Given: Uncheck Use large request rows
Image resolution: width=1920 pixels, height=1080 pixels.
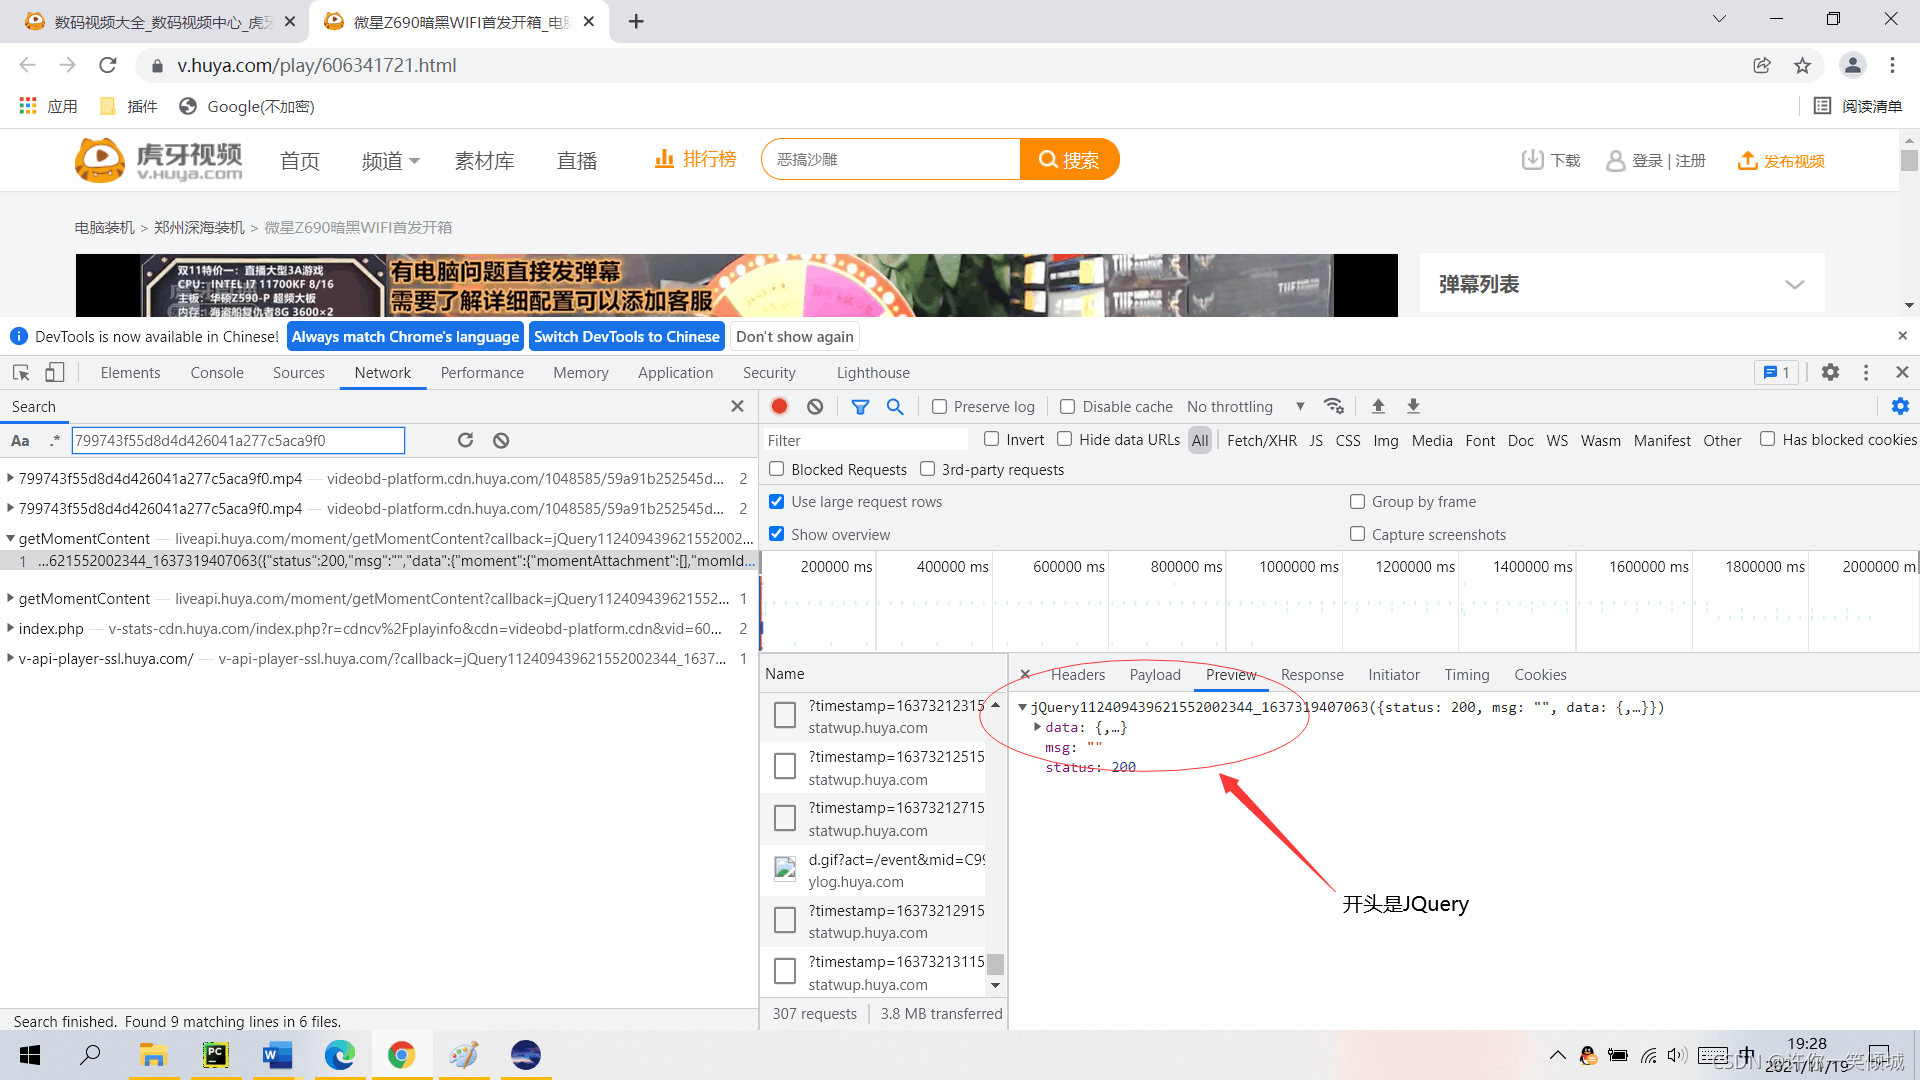Looking at the screenshot, I should pyautogui.click(x=776, y=501).
